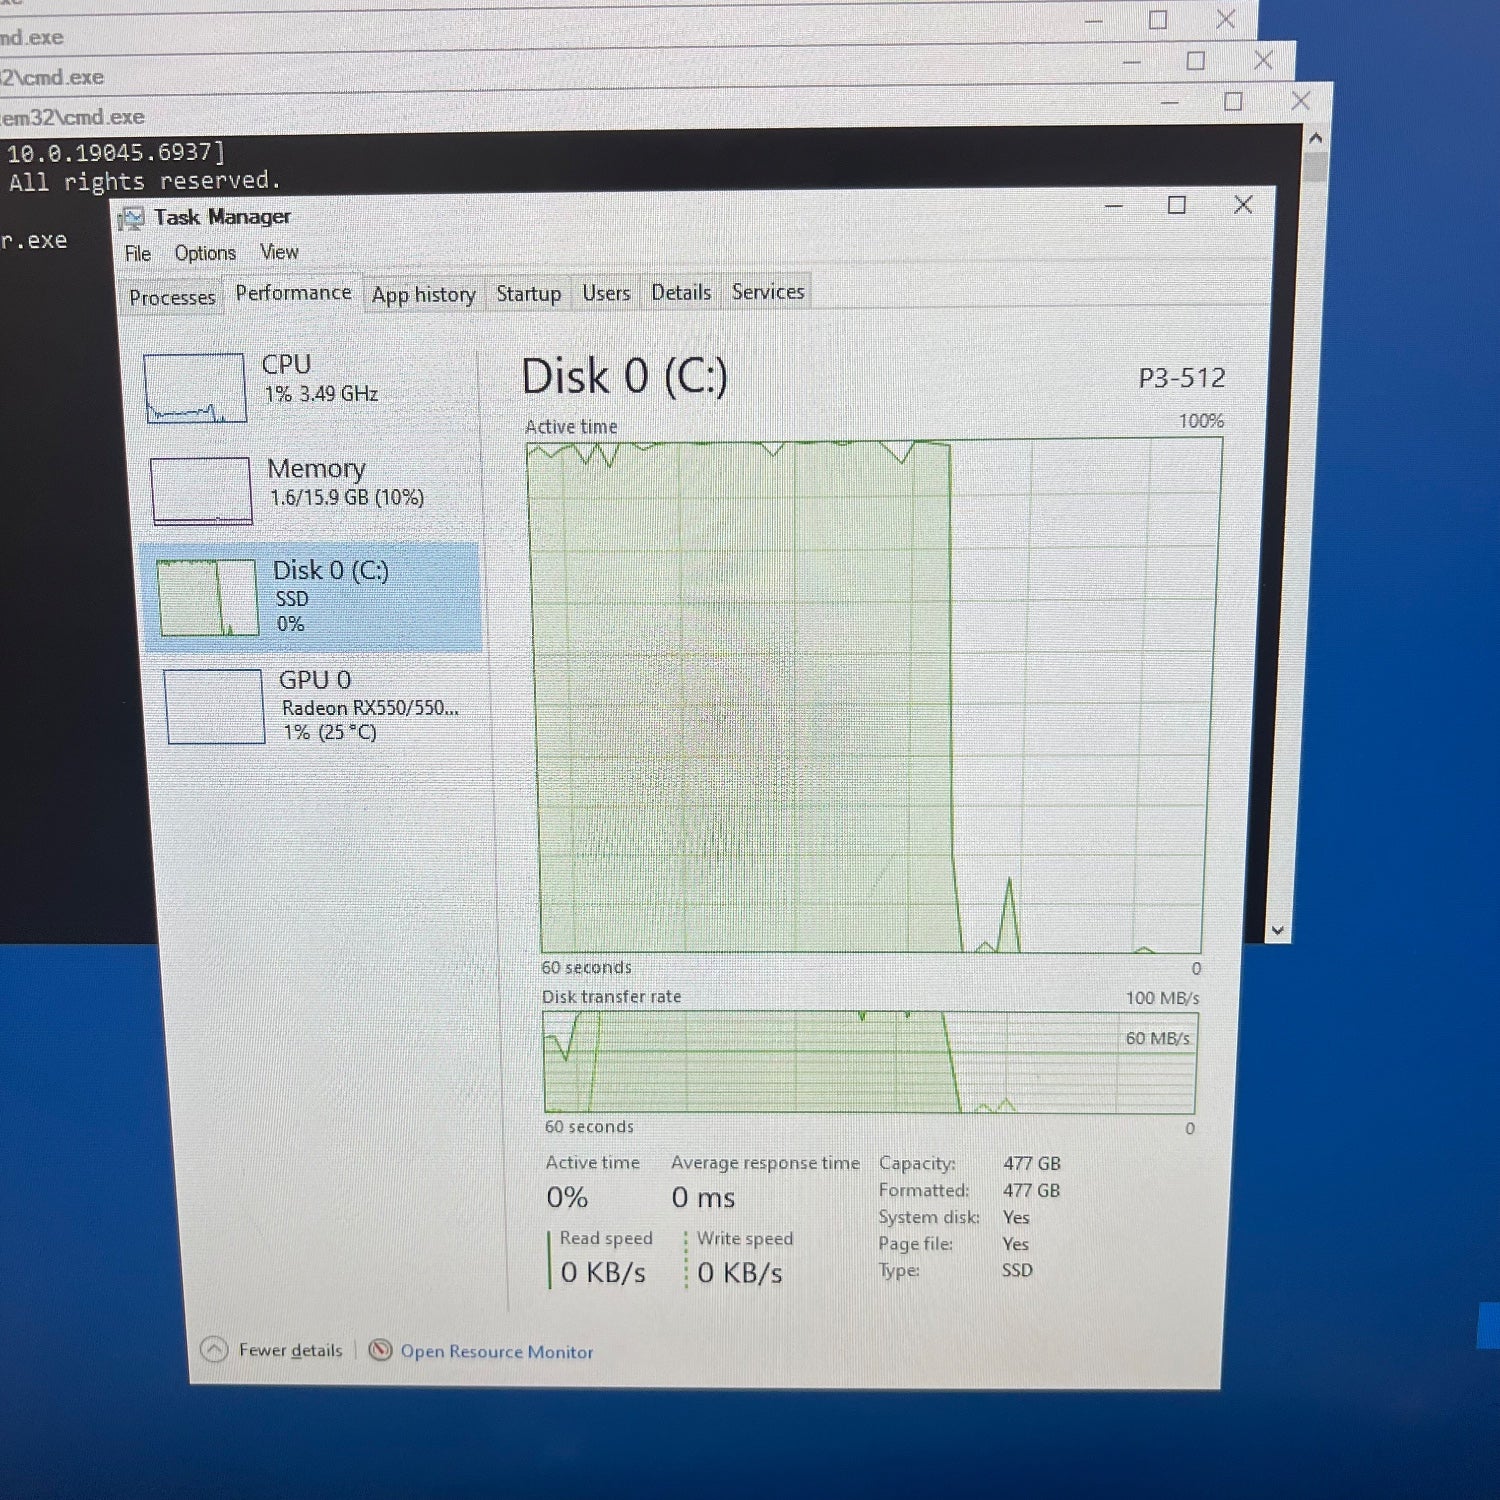
Task: Collapse view with Fewer details button
Action: click(290, 1350)
